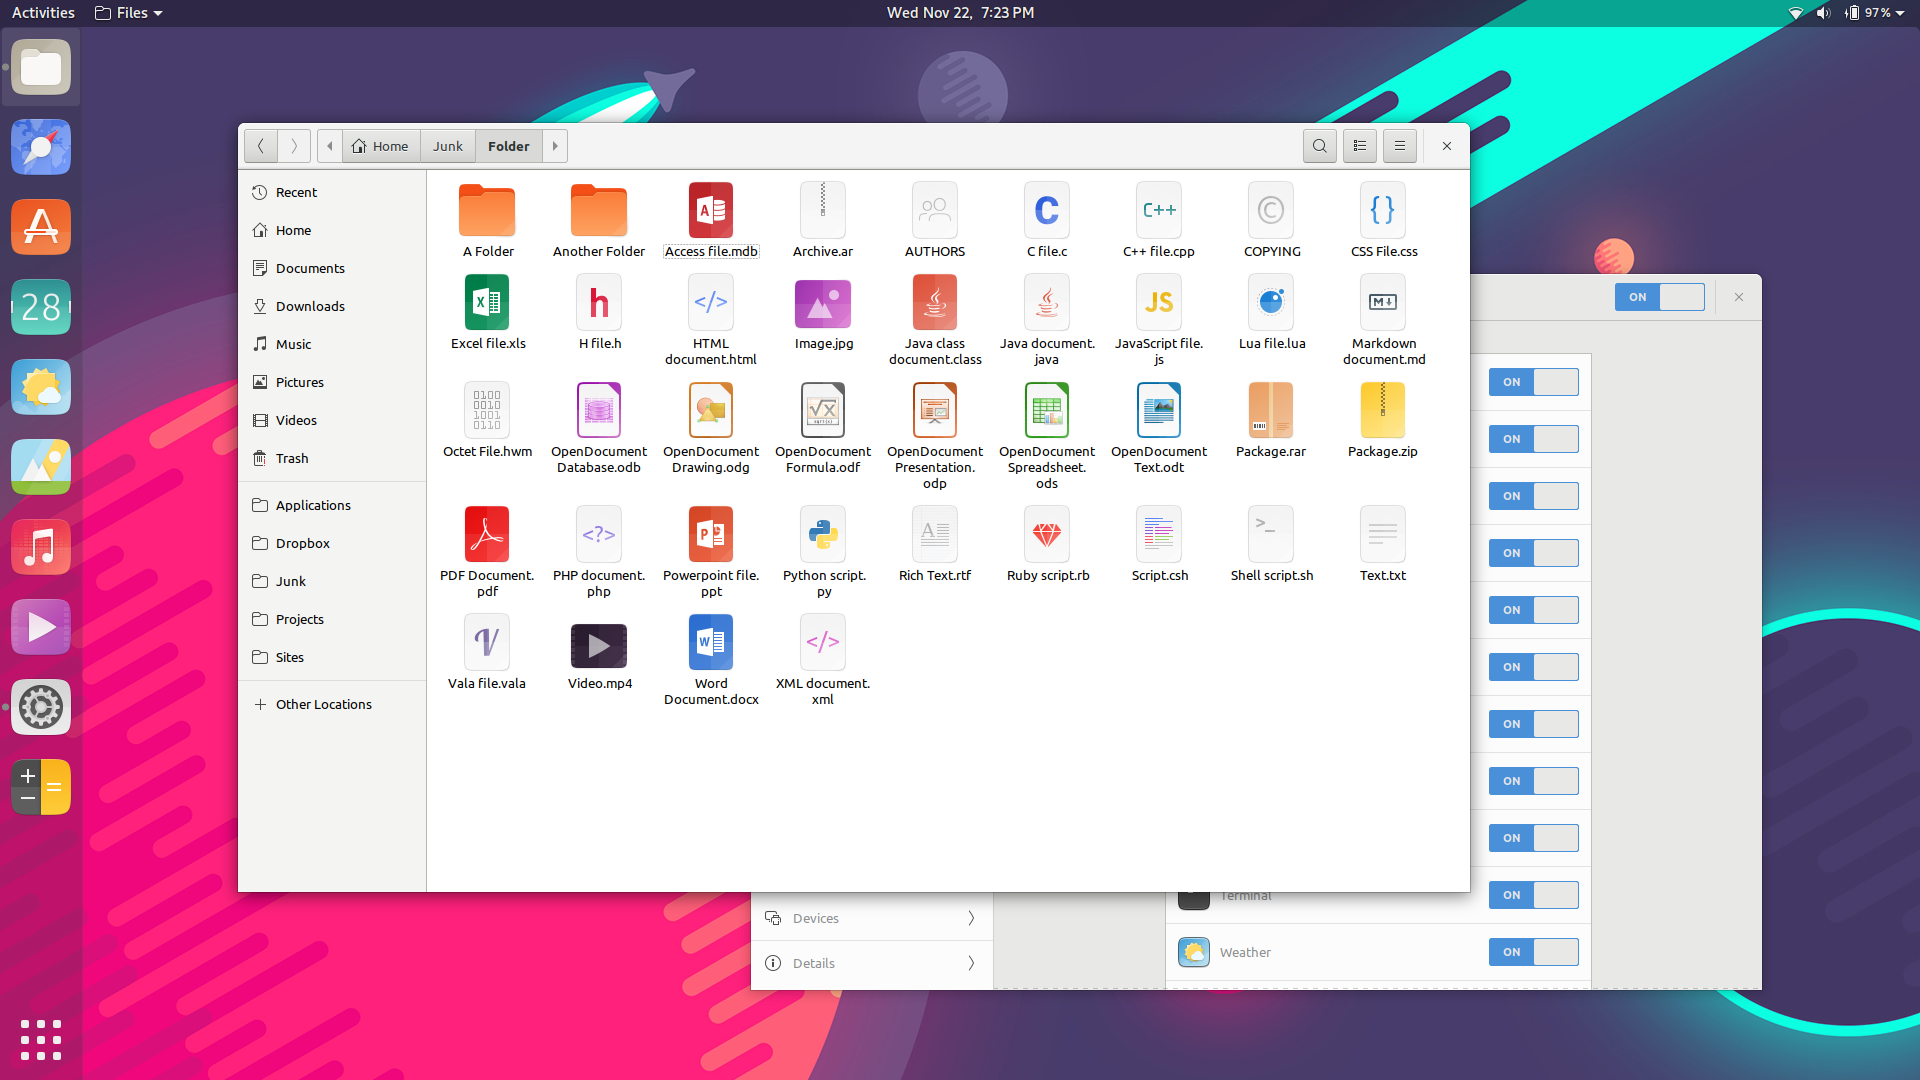Select the Python script.py icon
The width and height of the screenshot is (1920, 1080).
[823, 534]
